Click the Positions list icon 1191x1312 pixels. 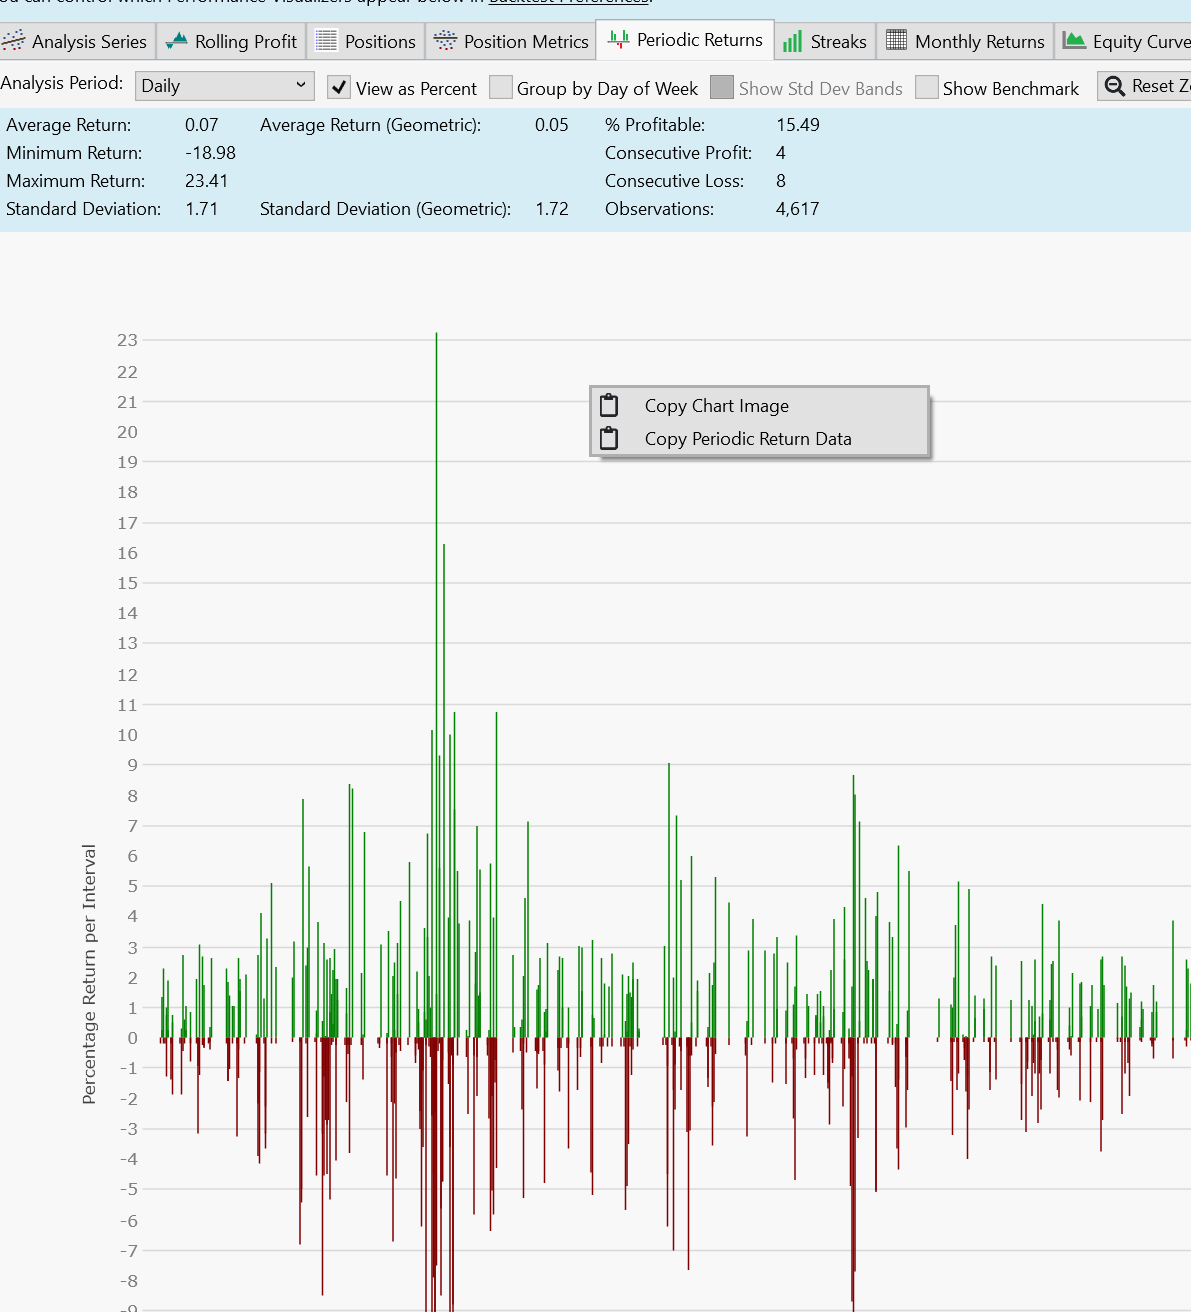click(x=326, y=41)
